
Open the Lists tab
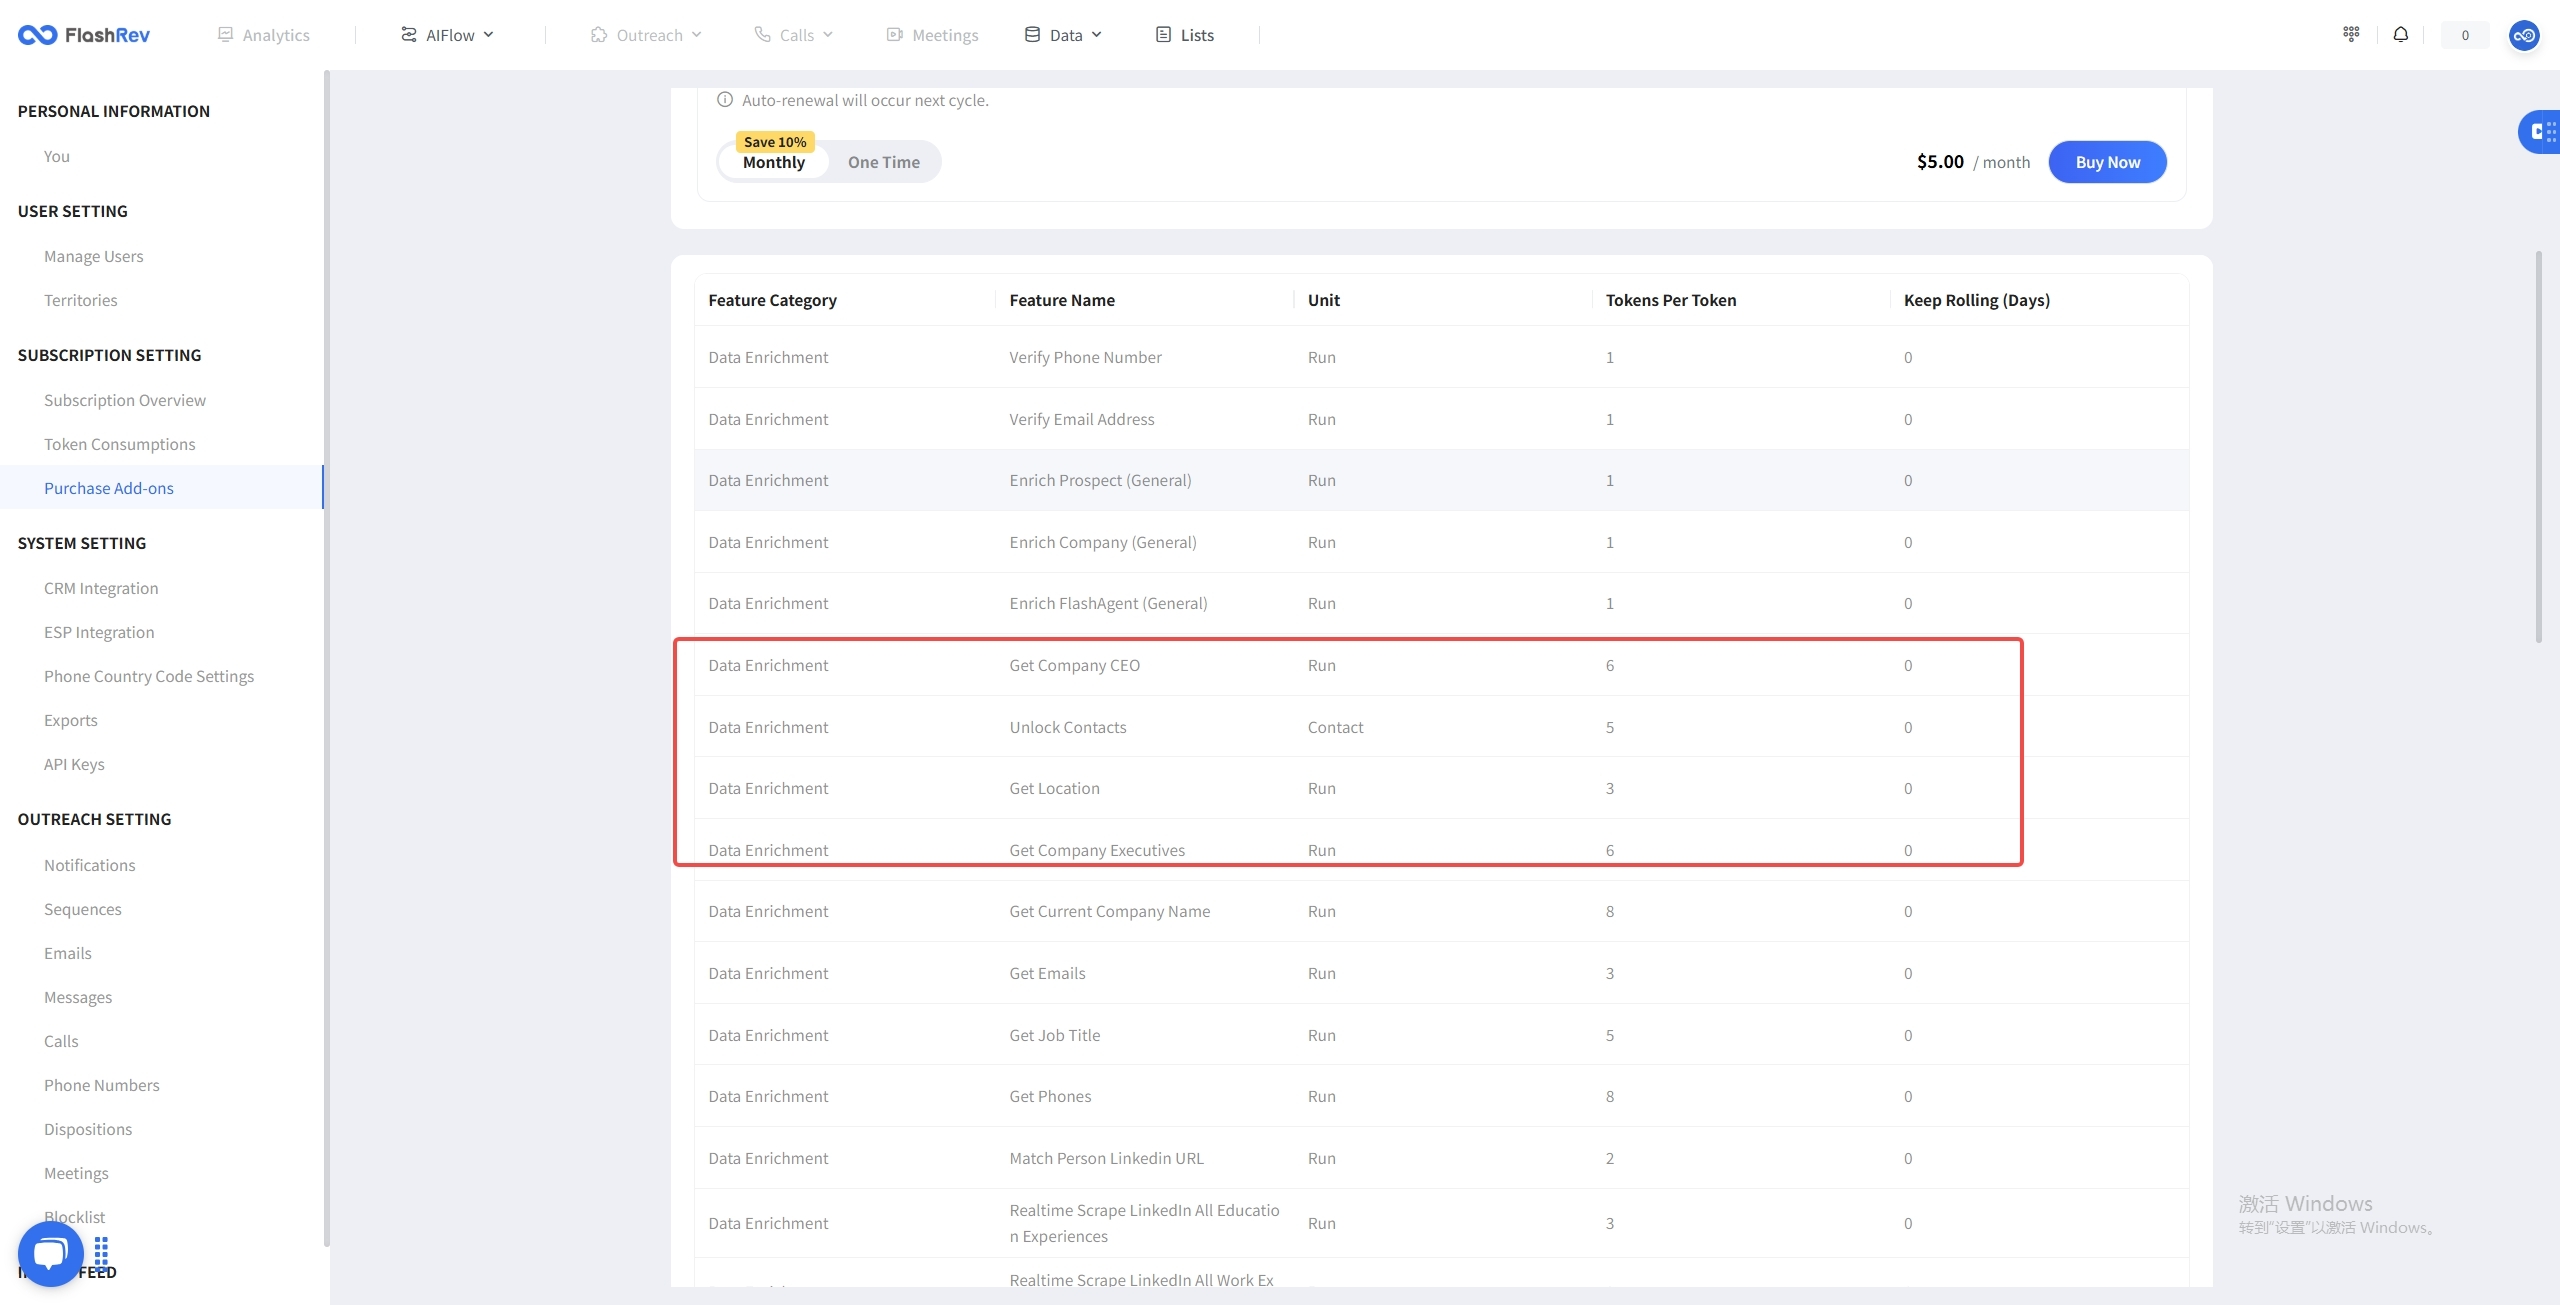1185,35
